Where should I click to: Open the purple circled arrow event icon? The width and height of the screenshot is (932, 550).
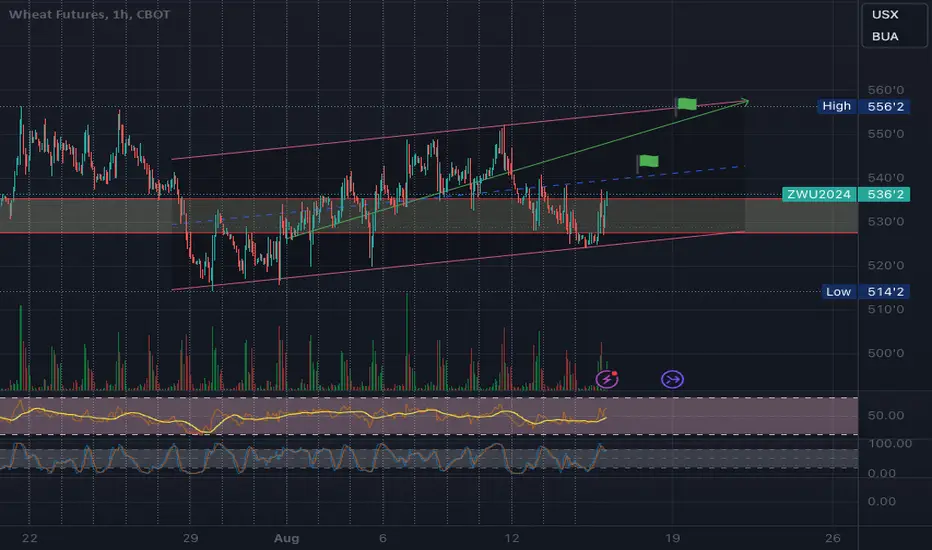(x=672, y=379)
